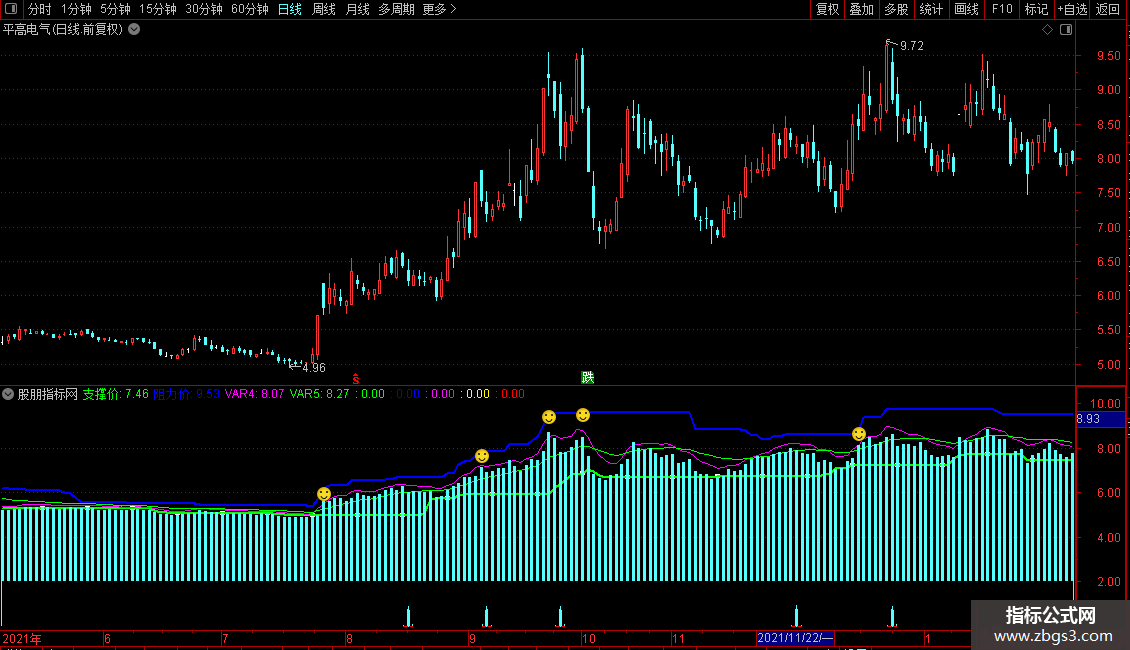The image size is (1130, 650).
Task: Expand the 更多 > period menu
Action: pos(439,9)
